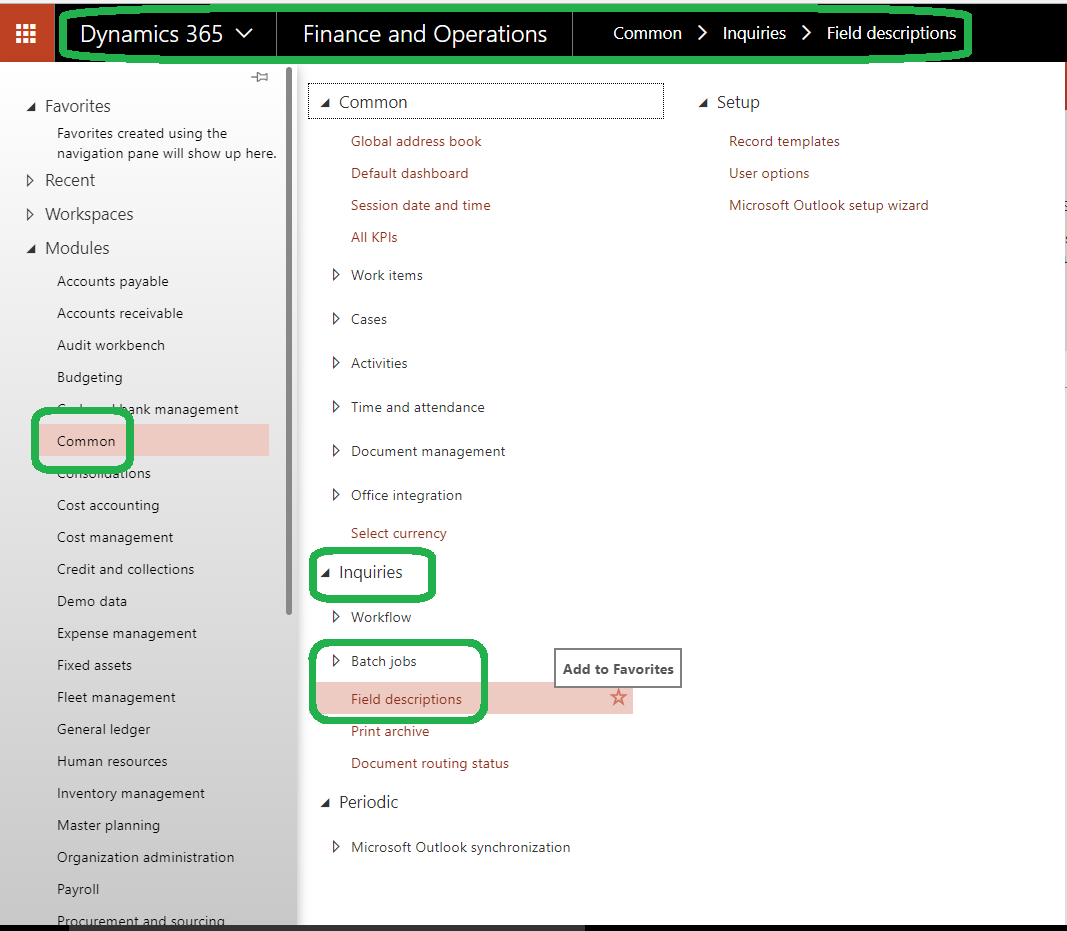
Task: Select Accounts receivable module
Action: pyautogui.click(x=120, y=314)
